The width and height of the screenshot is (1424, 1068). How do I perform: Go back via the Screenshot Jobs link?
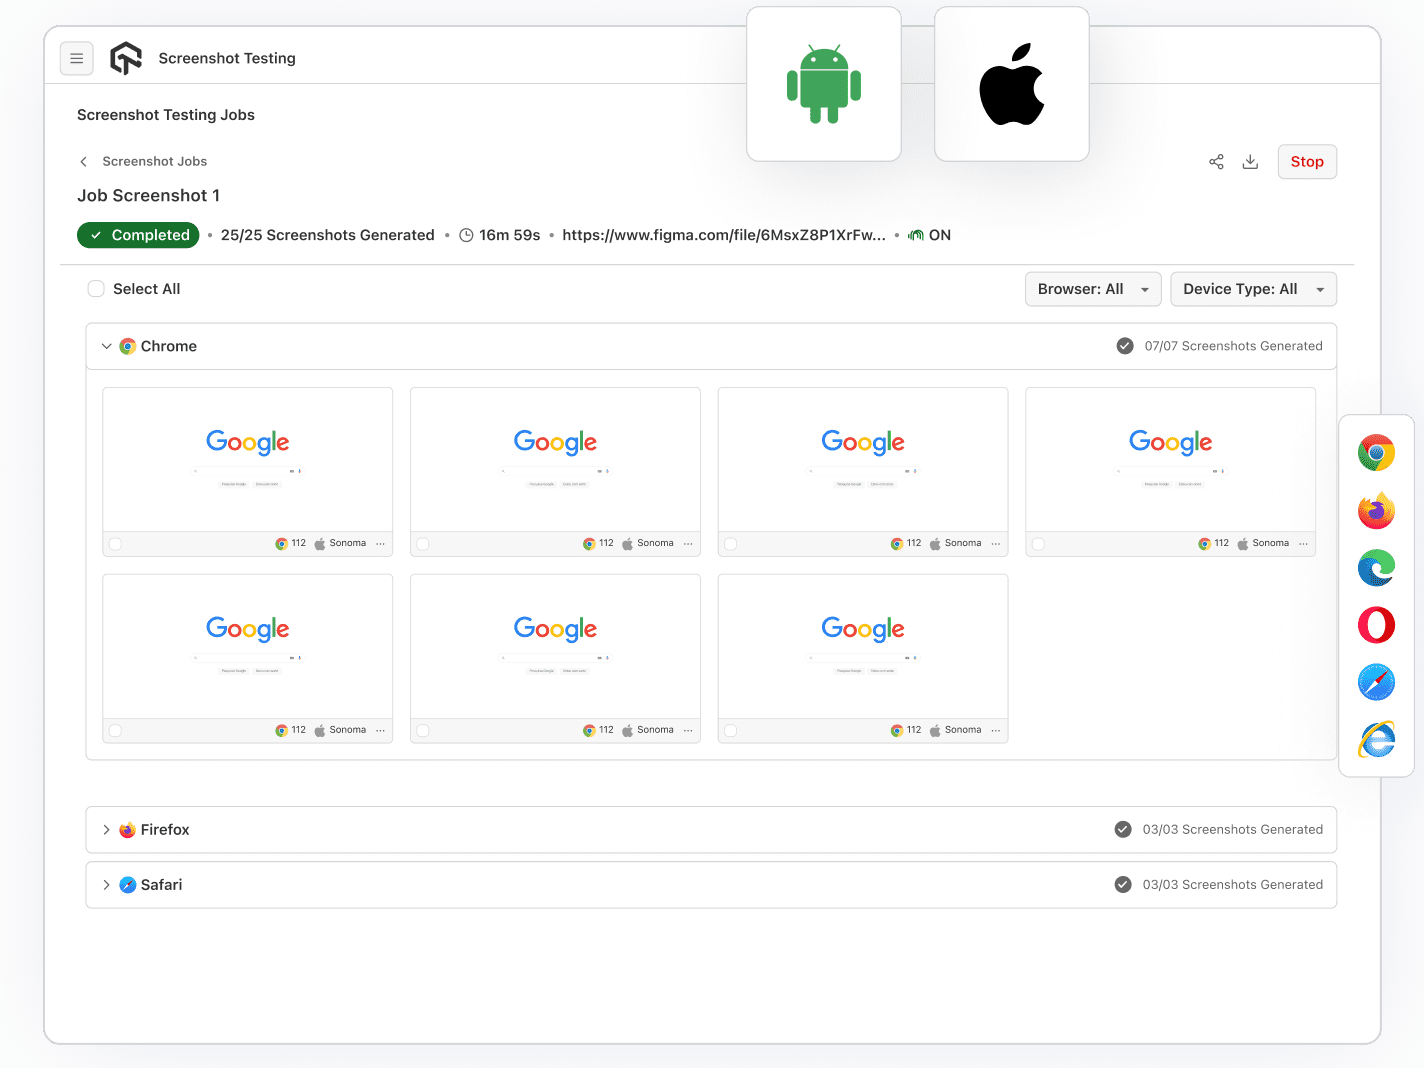[153, 161]
